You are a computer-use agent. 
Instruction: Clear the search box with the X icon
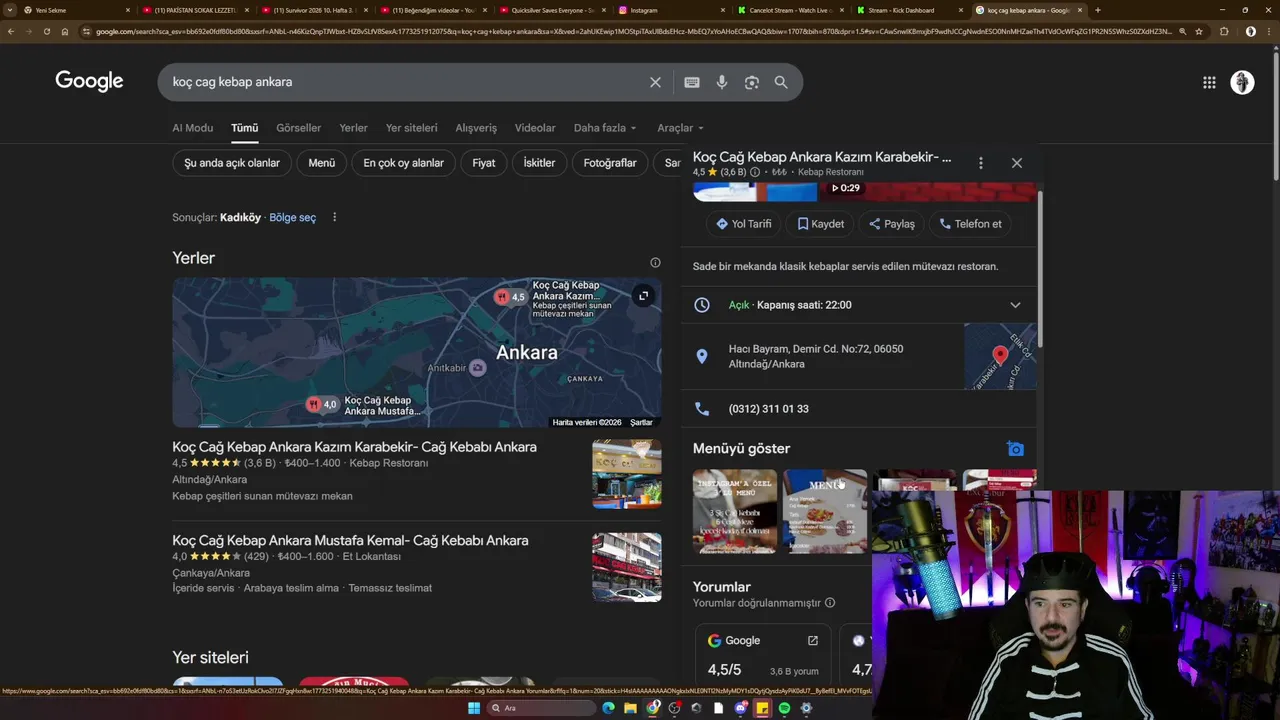[655, 82]
